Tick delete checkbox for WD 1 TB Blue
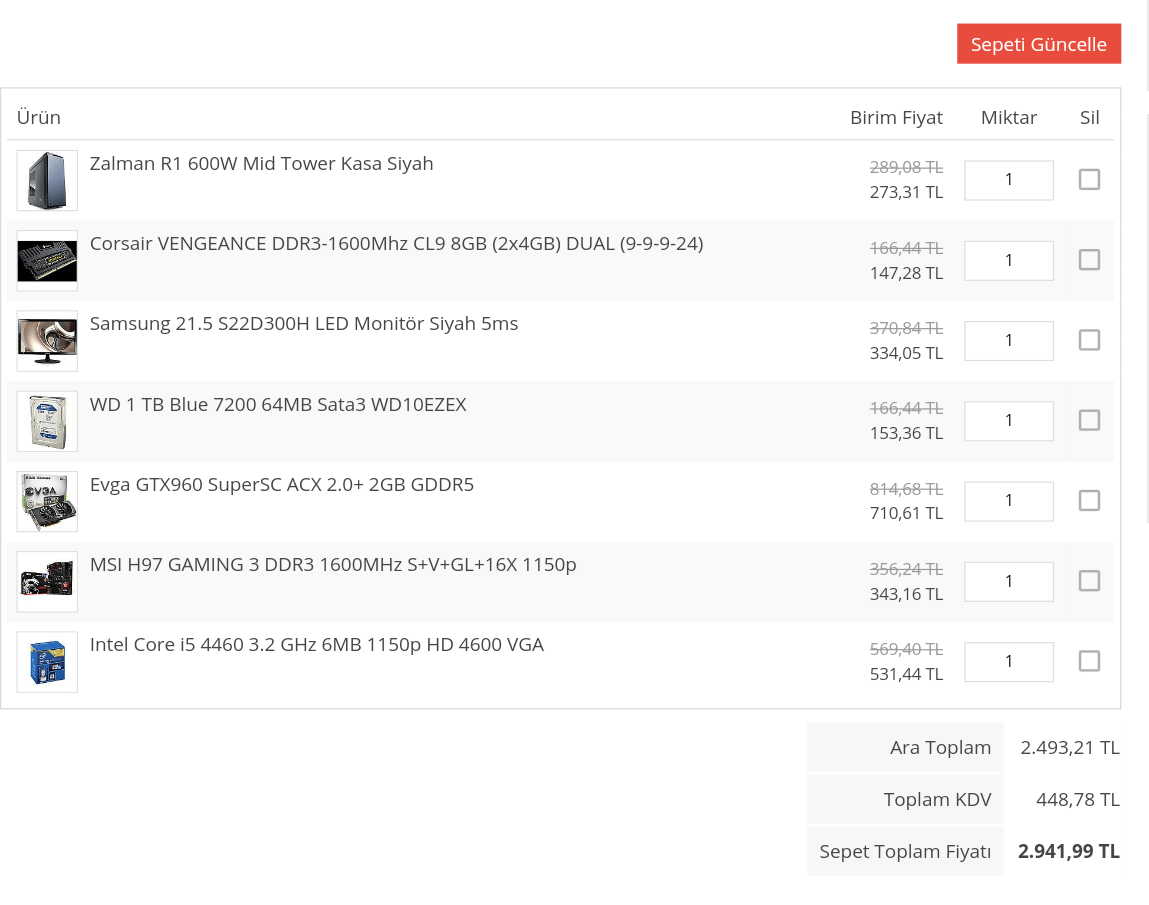The height and width of the screenshot is (905, 1149). pyautogui.click(x=1089, y=420)
